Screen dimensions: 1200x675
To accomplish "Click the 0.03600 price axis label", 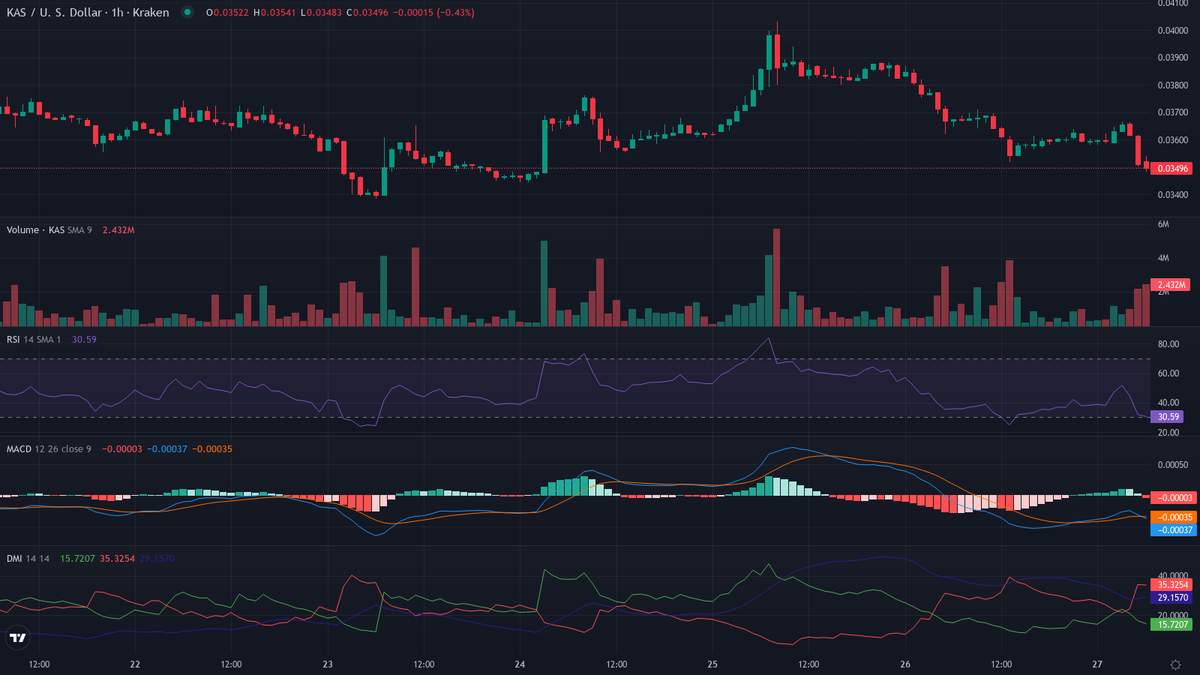I will pos(1172,140).
